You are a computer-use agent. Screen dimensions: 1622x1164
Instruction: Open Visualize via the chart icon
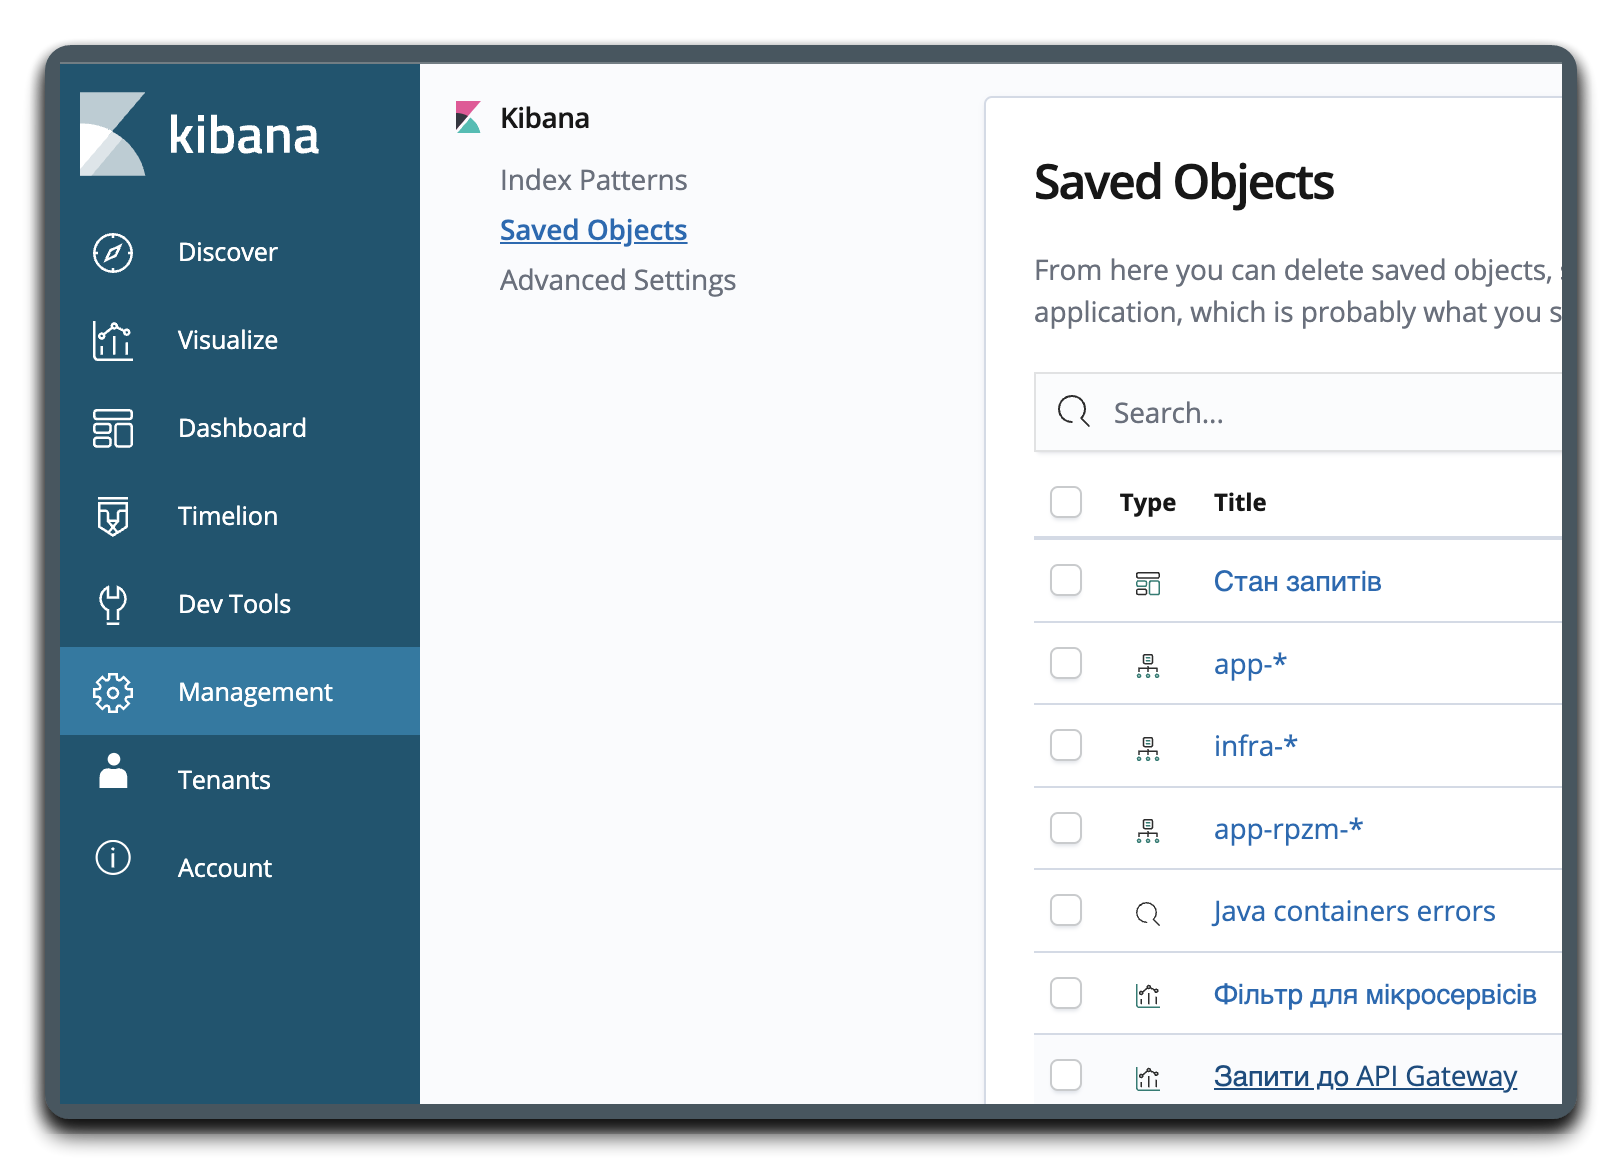tap(113, 340)
